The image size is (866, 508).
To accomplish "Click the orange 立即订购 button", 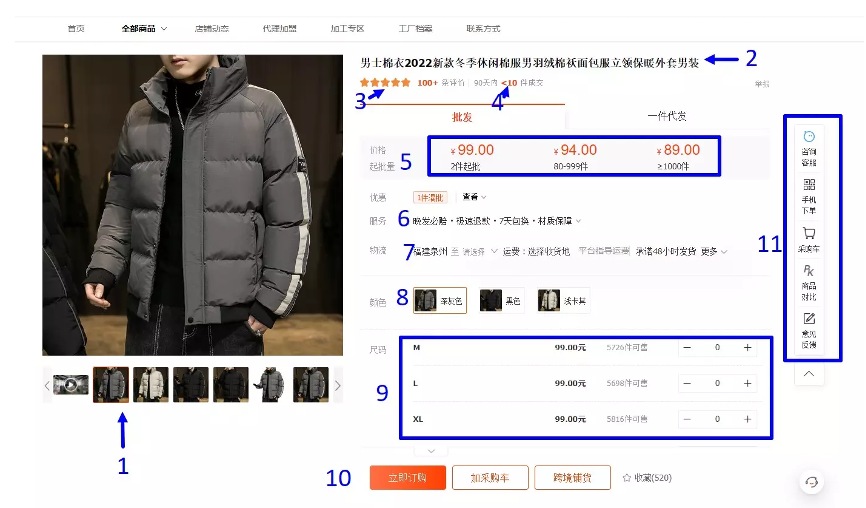I will tap(408, 478).
